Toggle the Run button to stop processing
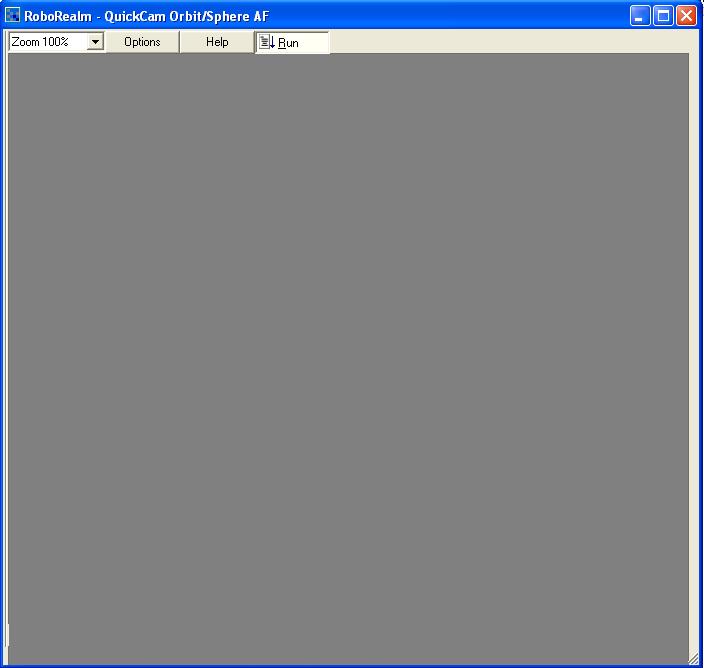The width and height of the screenshot is (704, 668). tap(292, 42)
